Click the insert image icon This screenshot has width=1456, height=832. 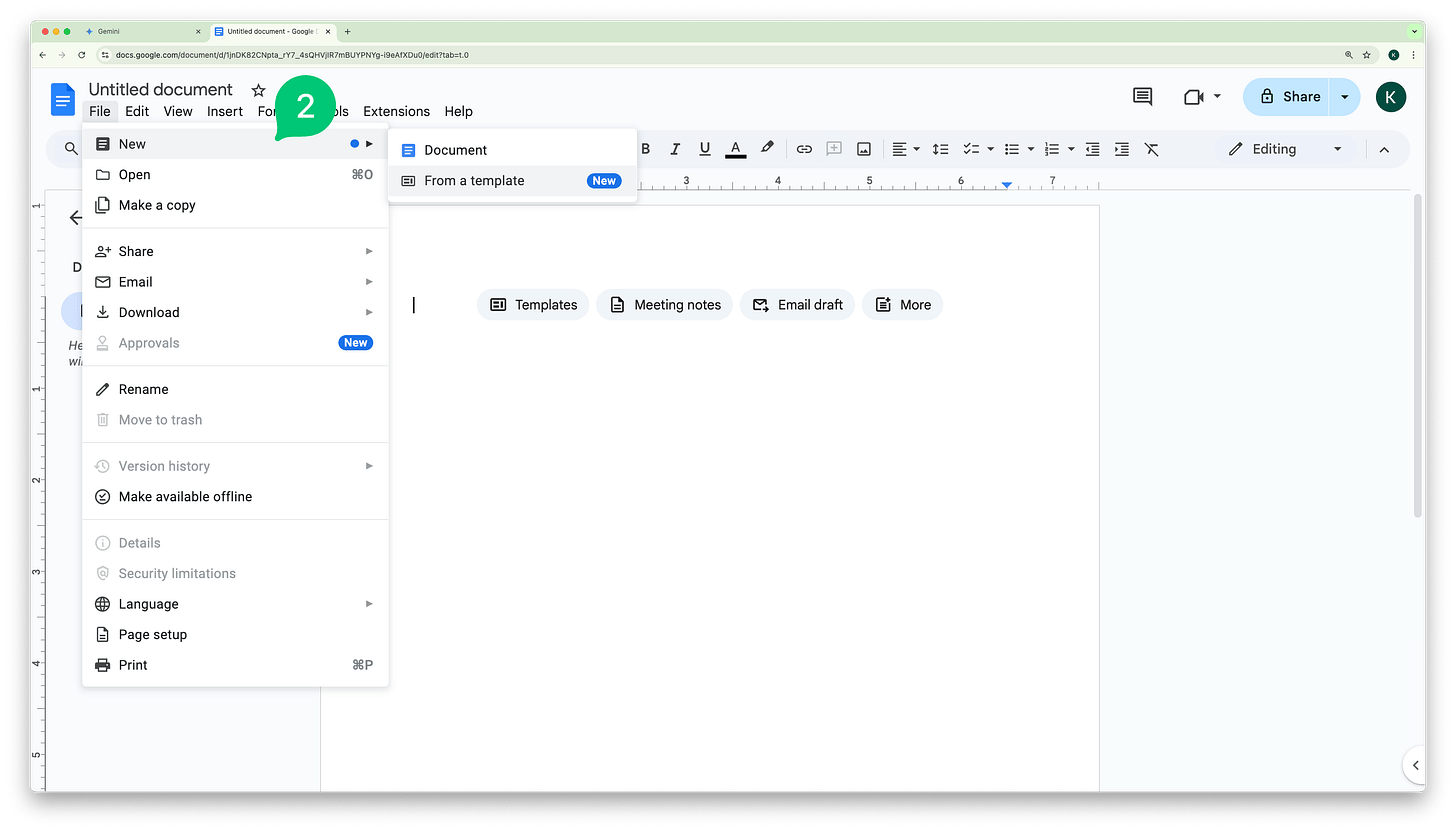point(864,149)
